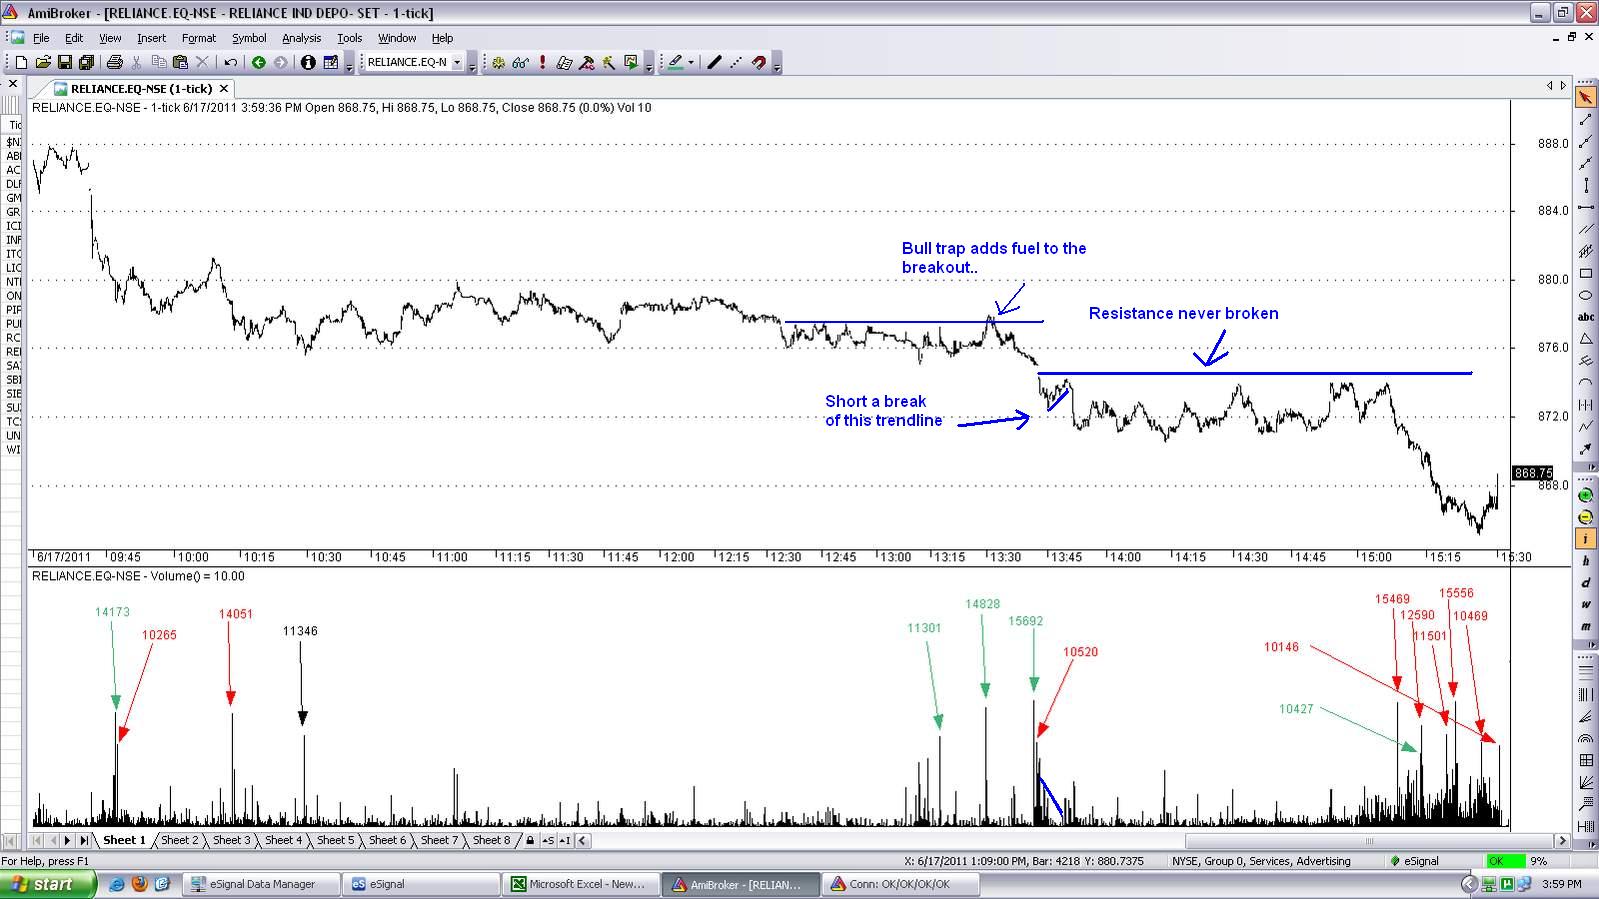
Task: Open the Symbol menu
Action: pyautogui.click(x=249, y=38)
